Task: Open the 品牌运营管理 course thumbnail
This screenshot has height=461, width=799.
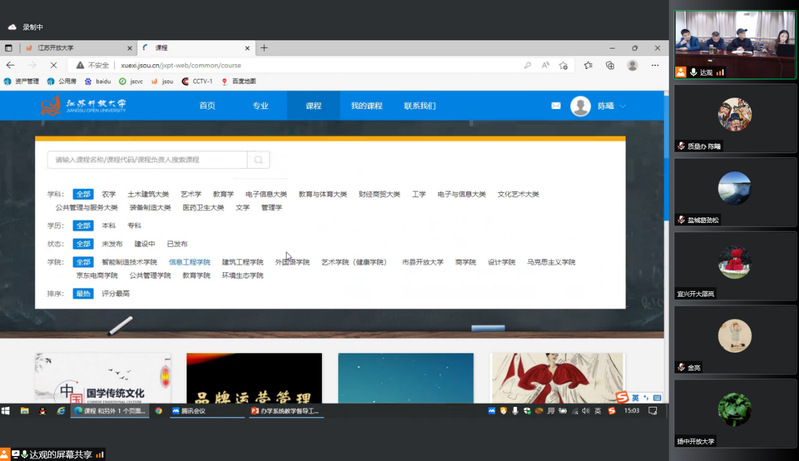Action: tap(254, 378)
